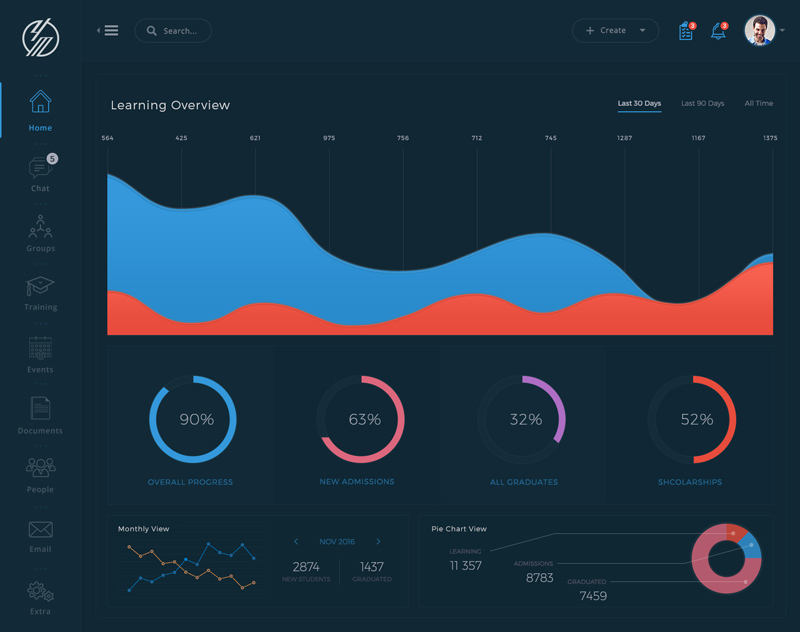The height and width of the screenshot is (632, 800).
Task: Open Documents from the sidebar
Action: tap(40, 408)
